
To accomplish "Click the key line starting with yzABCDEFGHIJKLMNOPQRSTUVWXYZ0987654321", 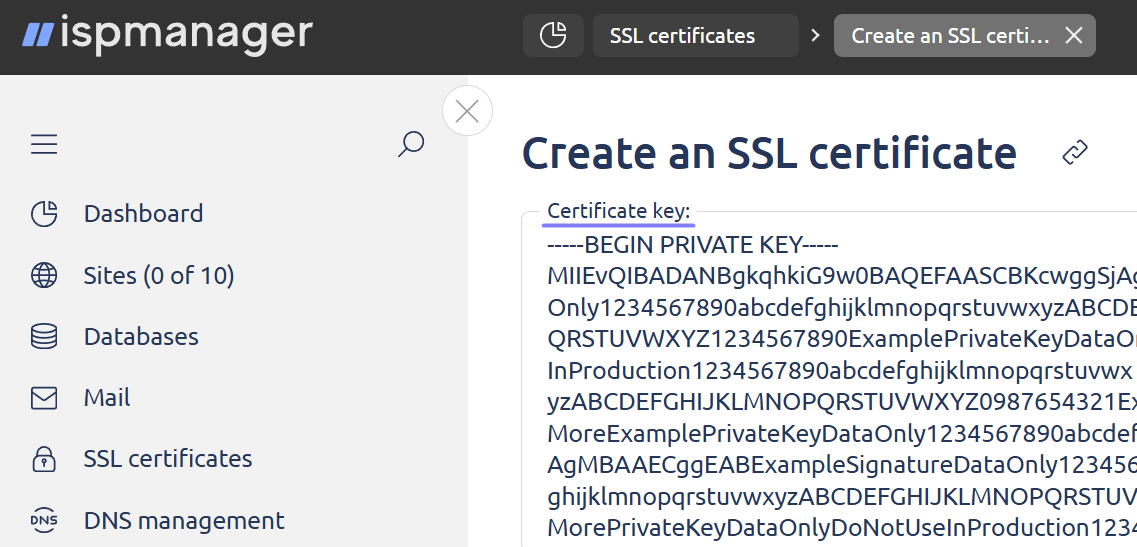I will 842,402.
